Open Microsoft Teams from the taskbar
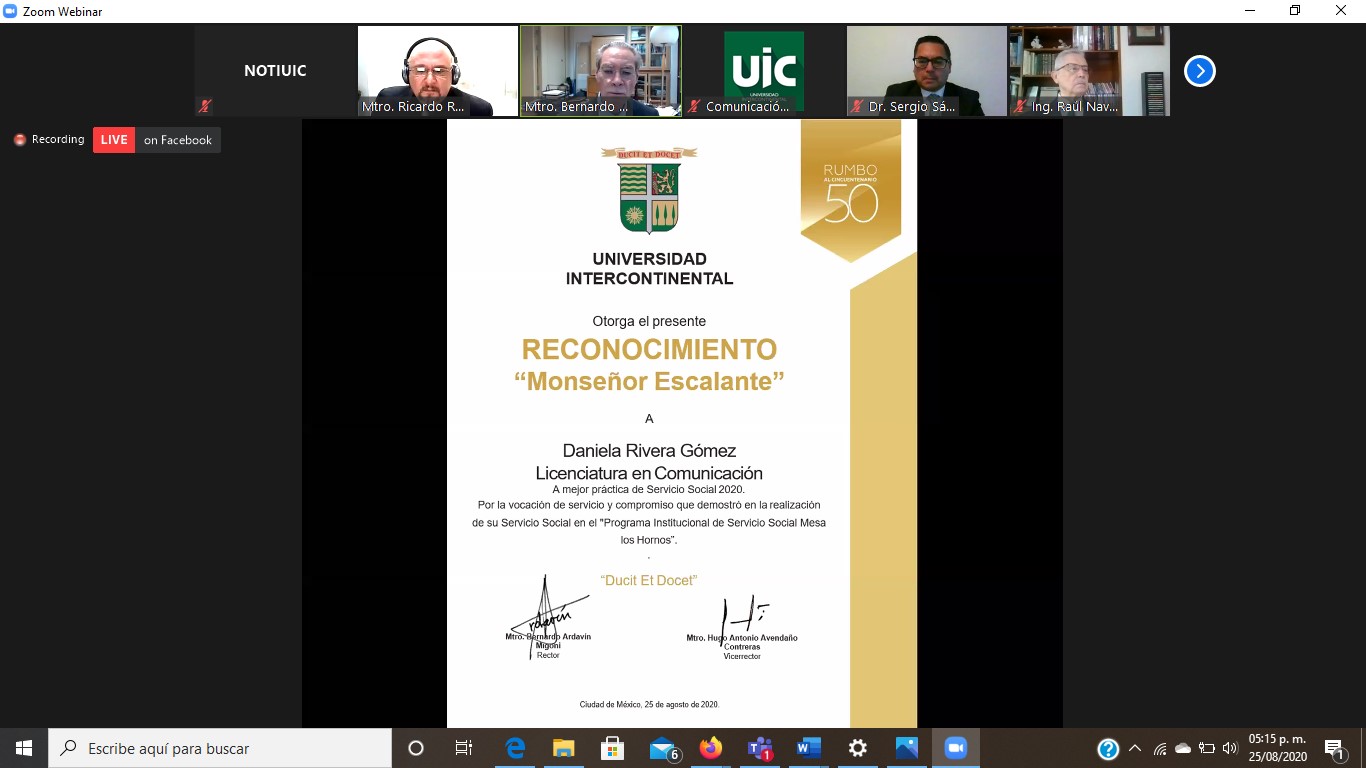Image resolution: width=1366 pixels, height=768 pixels. 760,748
